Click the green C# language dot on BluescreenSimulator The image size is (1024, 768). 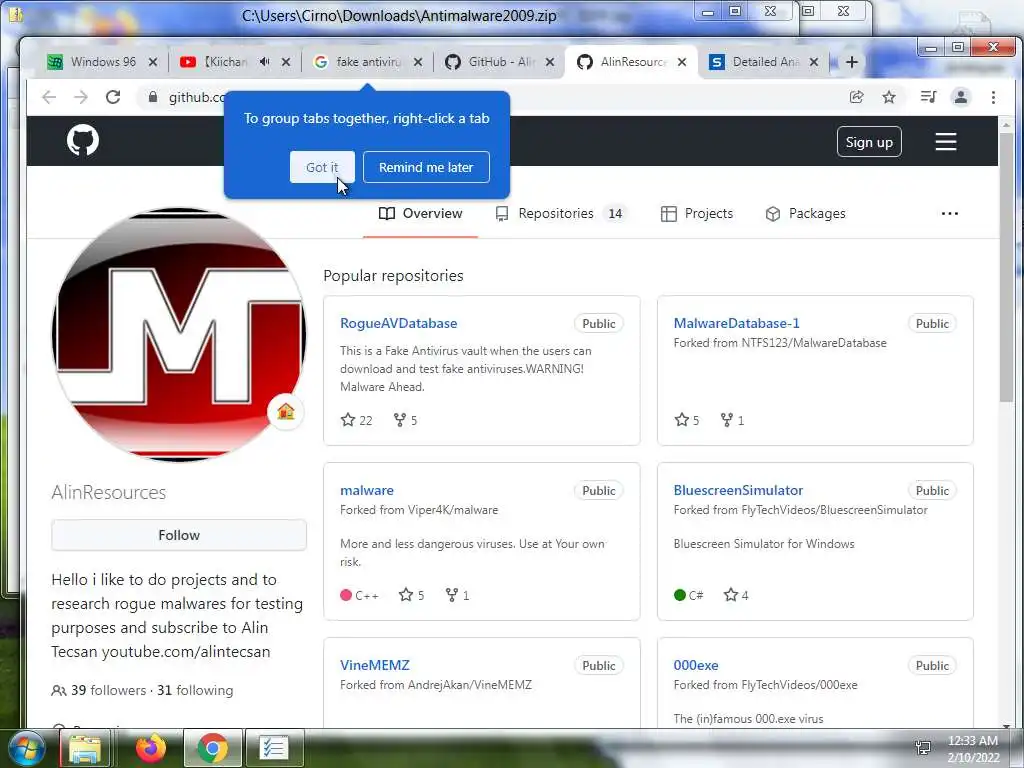[x=680, y=595]
